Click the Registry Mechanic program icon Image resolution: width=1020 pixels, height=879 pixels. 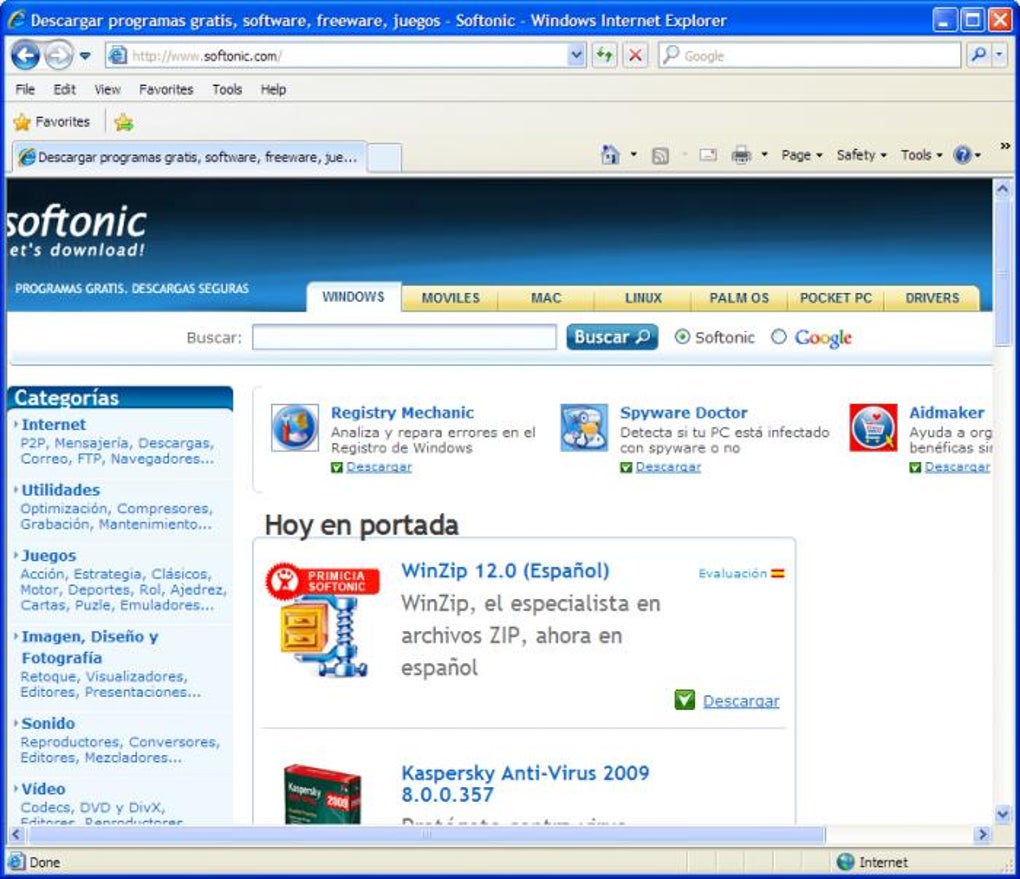click(x=295, y=427)
